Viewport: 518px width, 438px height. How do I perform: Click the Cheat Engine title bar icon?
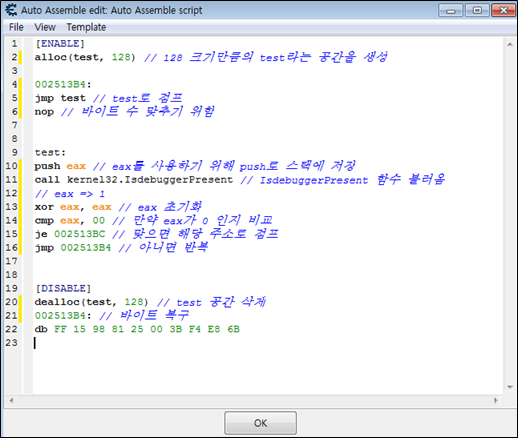[x=11, y=10]
